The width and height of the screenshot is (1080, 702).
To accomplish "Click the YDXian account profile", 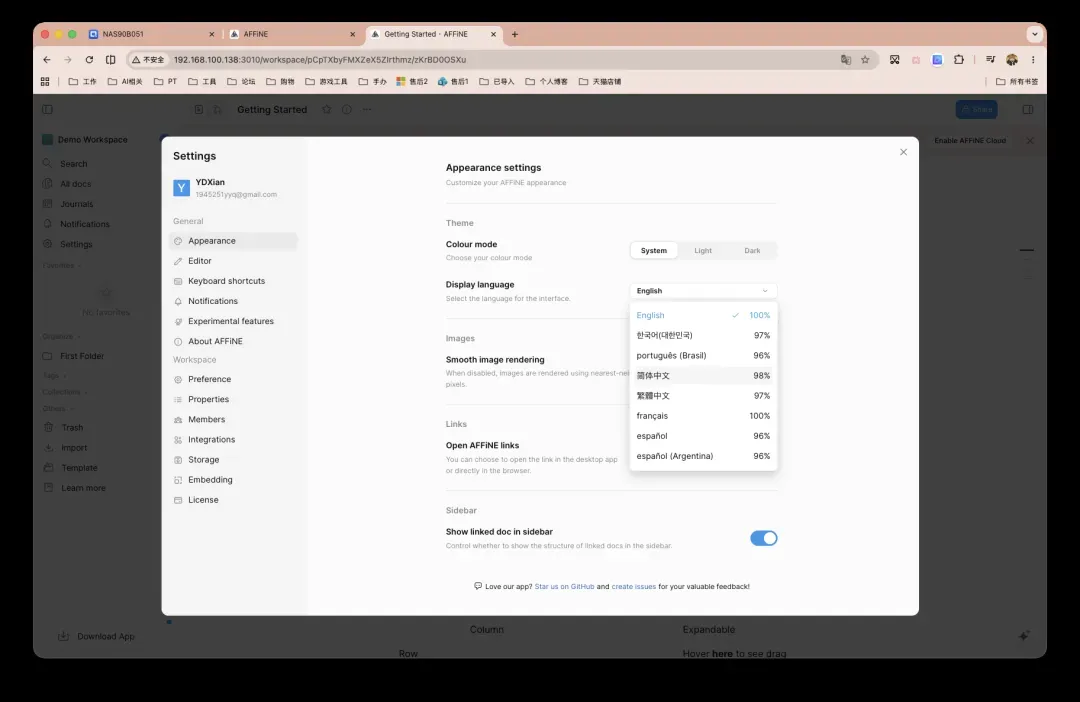I will point(233,188).
